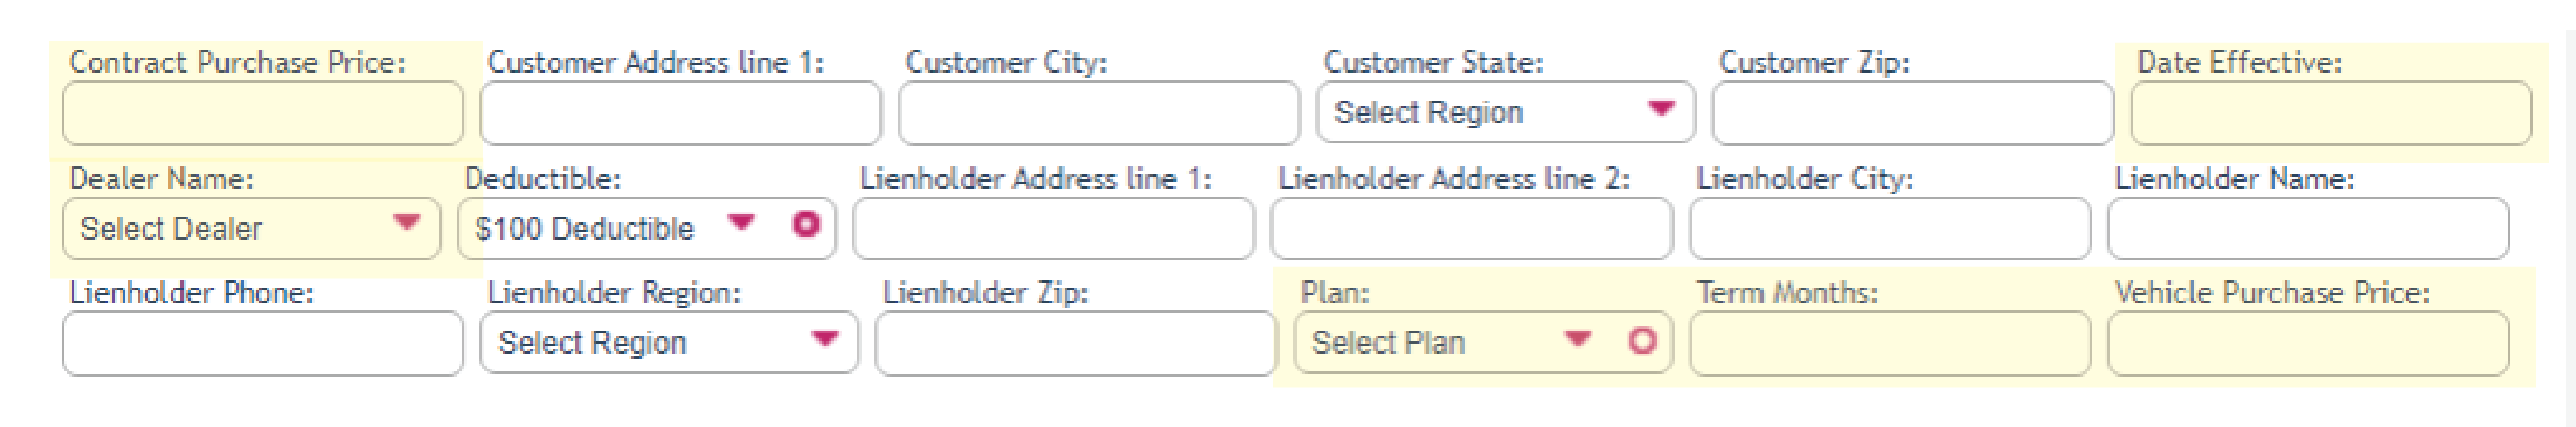
Task: Click the Vehicle Purchase Price field
Action: (x=2308, y=343)
